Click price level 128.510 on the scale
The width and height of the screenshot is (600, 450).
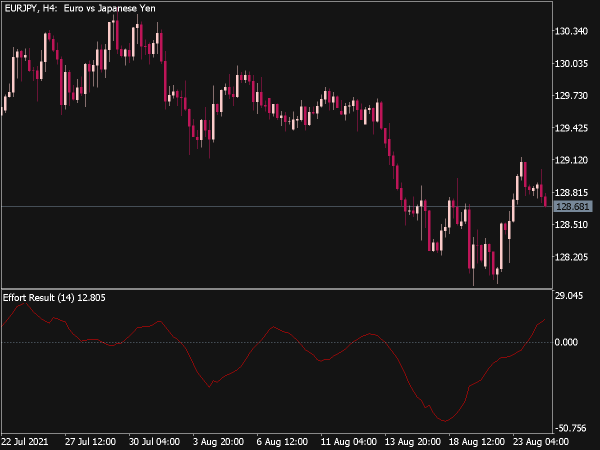pyautogui.click(x=571, y=225)
